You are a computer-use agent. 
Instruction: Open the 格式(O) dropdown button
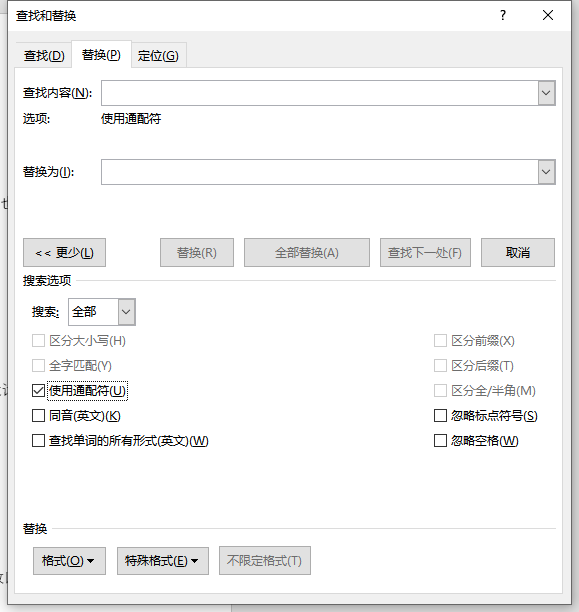(69, 561)
